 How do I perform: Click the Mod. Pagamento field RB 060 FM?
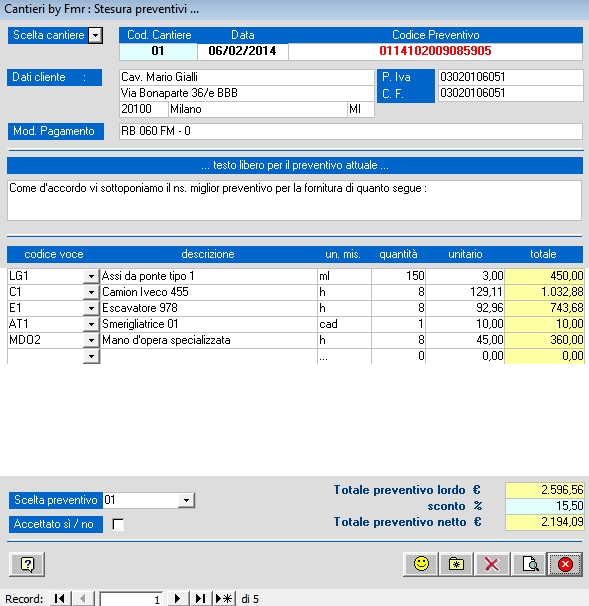(351, 131)
